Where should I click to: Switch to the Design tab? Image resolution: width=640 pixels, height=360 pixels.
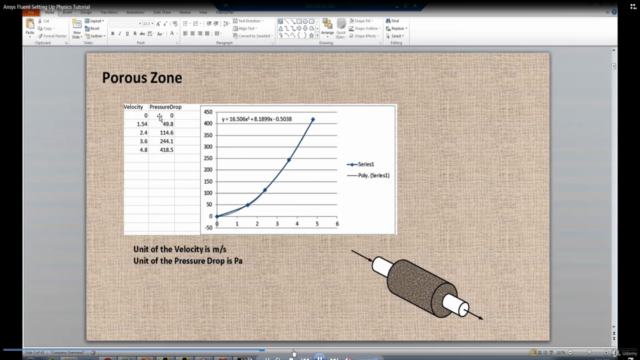pos(86,13)
